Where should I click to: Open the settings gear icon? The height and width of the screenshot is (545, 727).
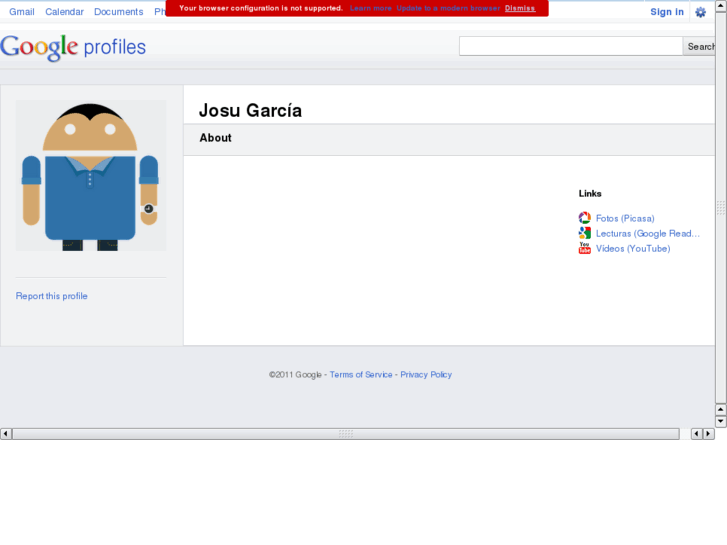tap(701, 12)
